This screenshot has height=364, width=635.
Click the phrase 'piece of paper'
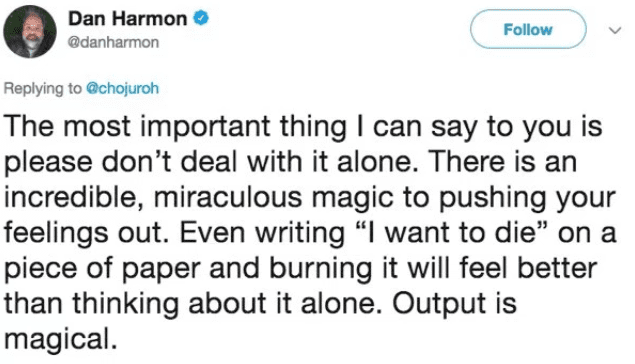[x=102, y=269]
